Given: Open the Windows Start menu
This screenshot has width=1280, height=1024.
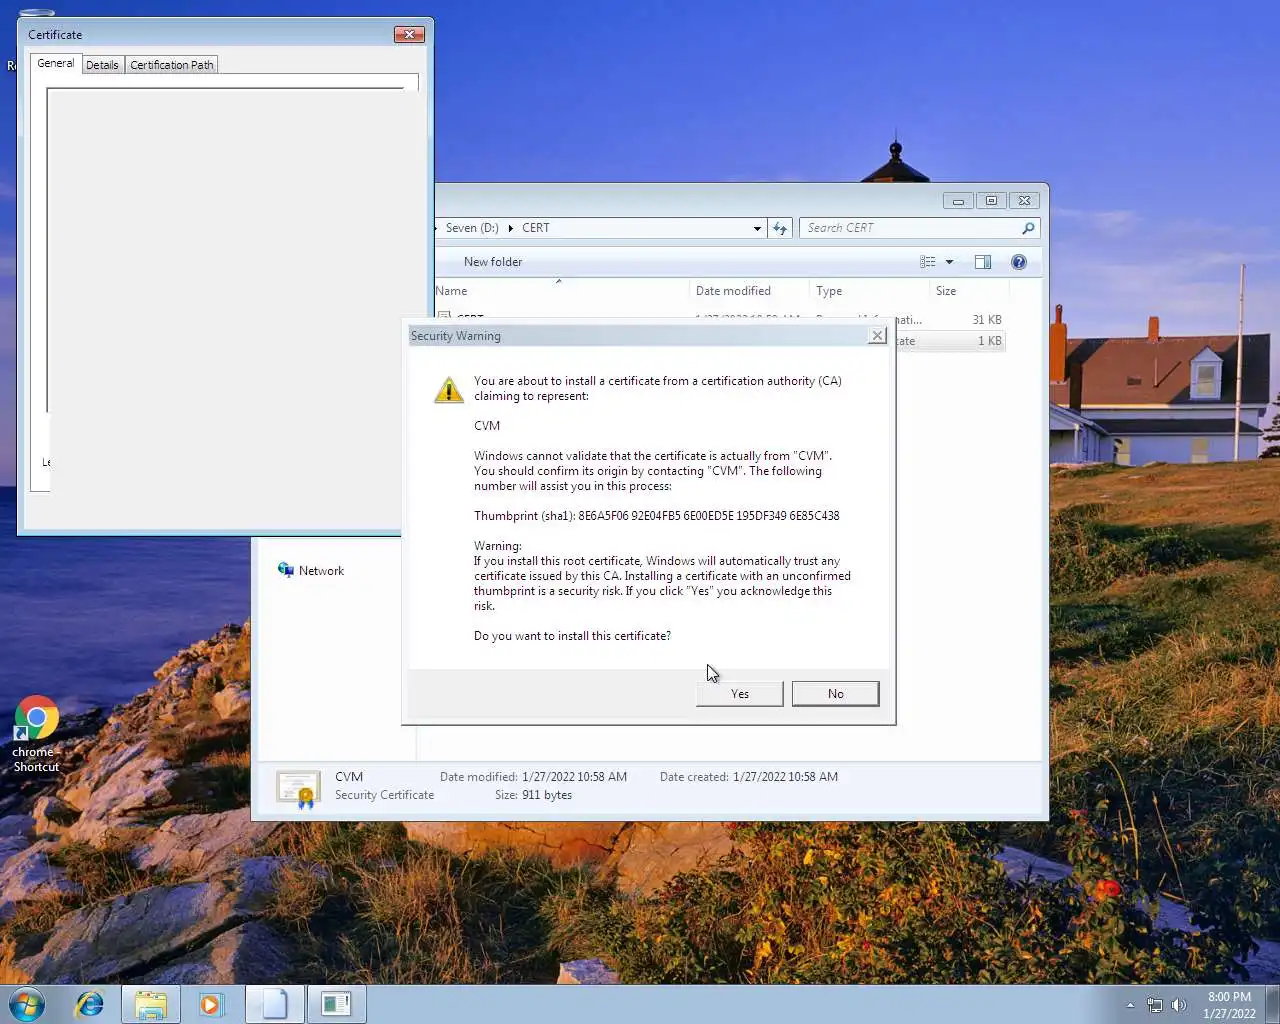Looking at the screenshot, I should coord(27,1004).
